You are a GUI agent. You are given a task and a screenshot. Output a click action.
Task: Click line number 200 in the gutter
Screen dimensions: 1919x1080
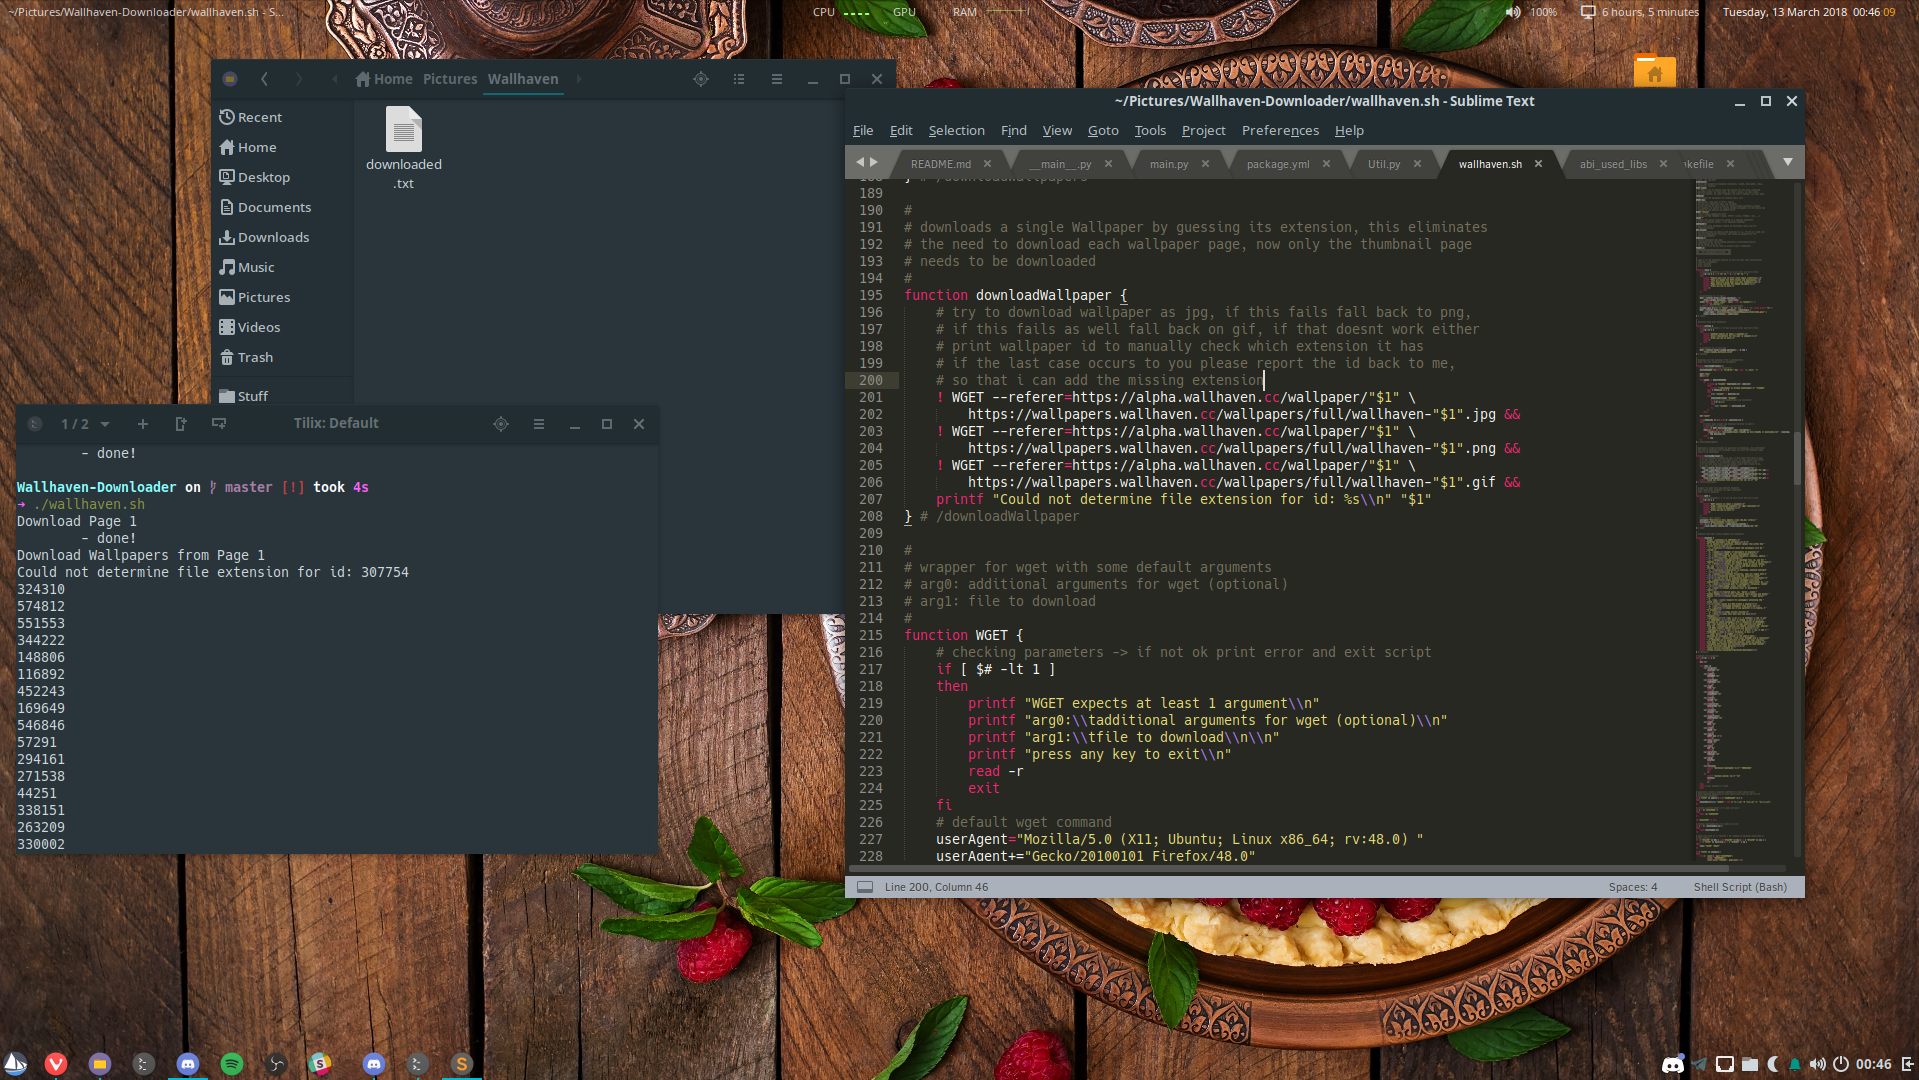click(871, 380)
